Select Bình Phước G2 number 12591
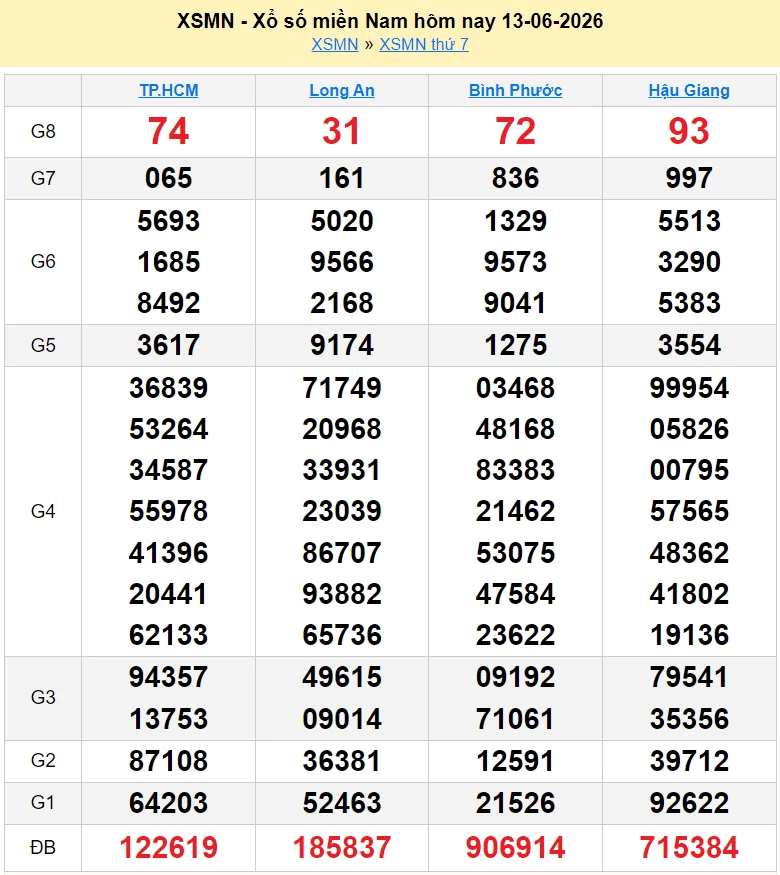Image resolution: width=780 pixels, height=875 pixels. click(516, 761)
